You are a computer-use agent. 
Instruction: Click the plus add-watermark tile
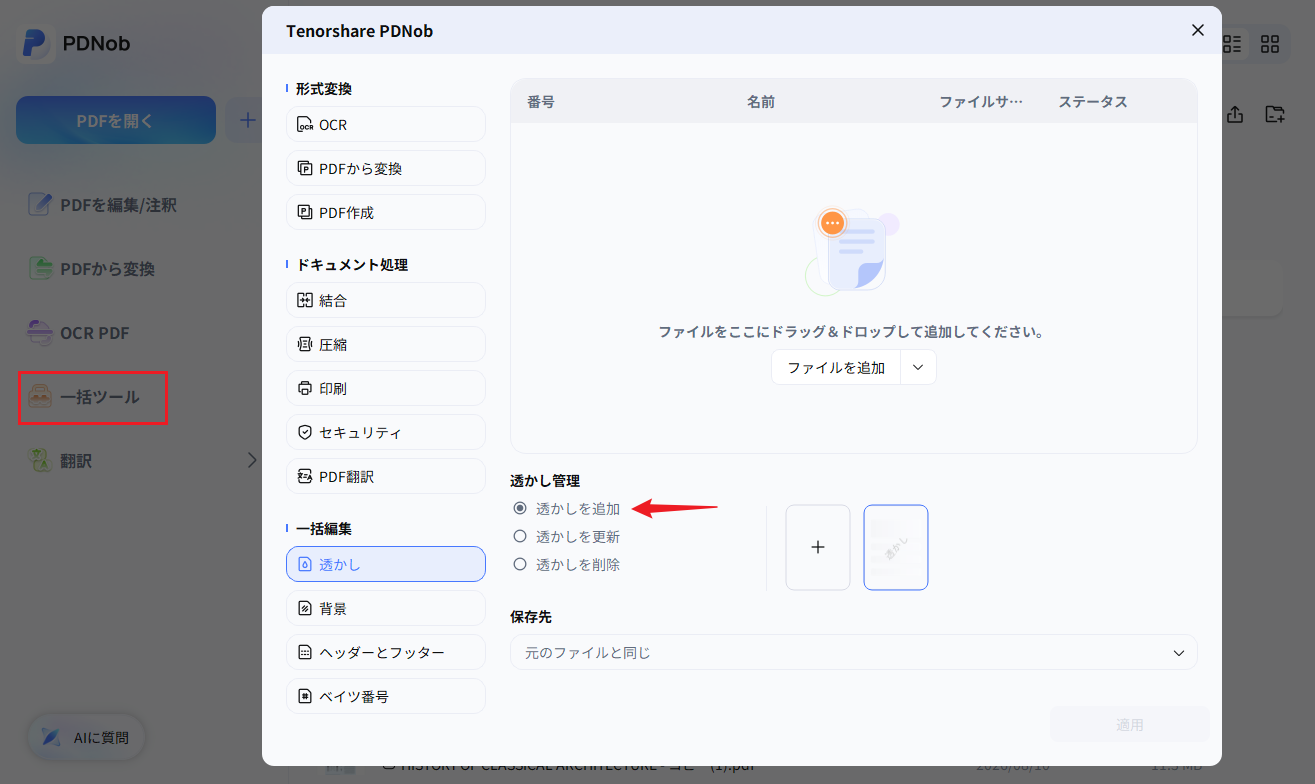pos(818,547)
